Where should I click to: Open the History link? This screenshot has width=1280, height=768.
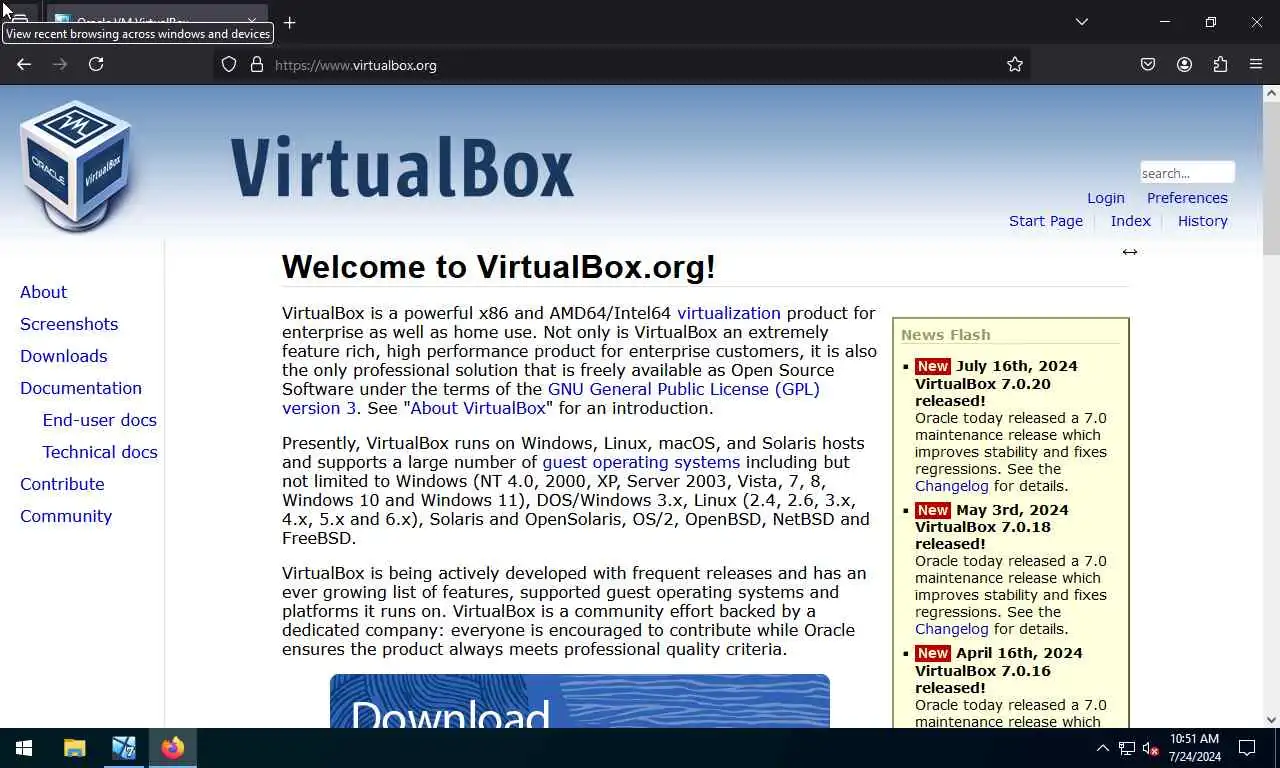click(1203, 221)
